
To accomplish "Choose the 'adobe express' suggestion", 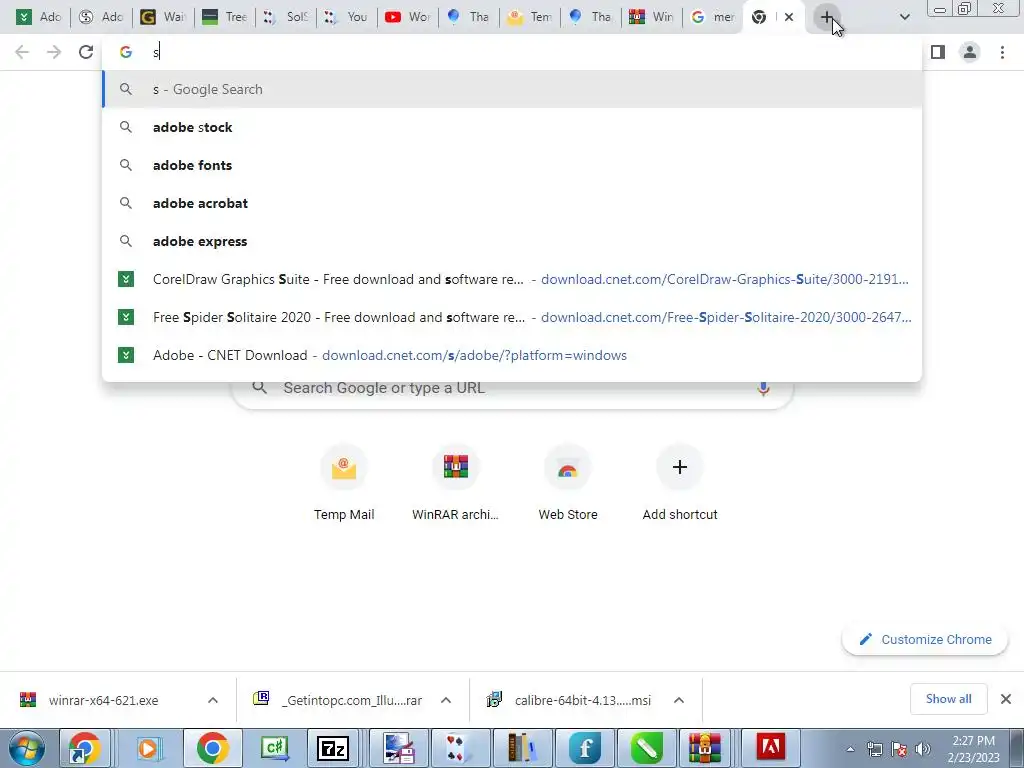I will click(x=512, y=241).
